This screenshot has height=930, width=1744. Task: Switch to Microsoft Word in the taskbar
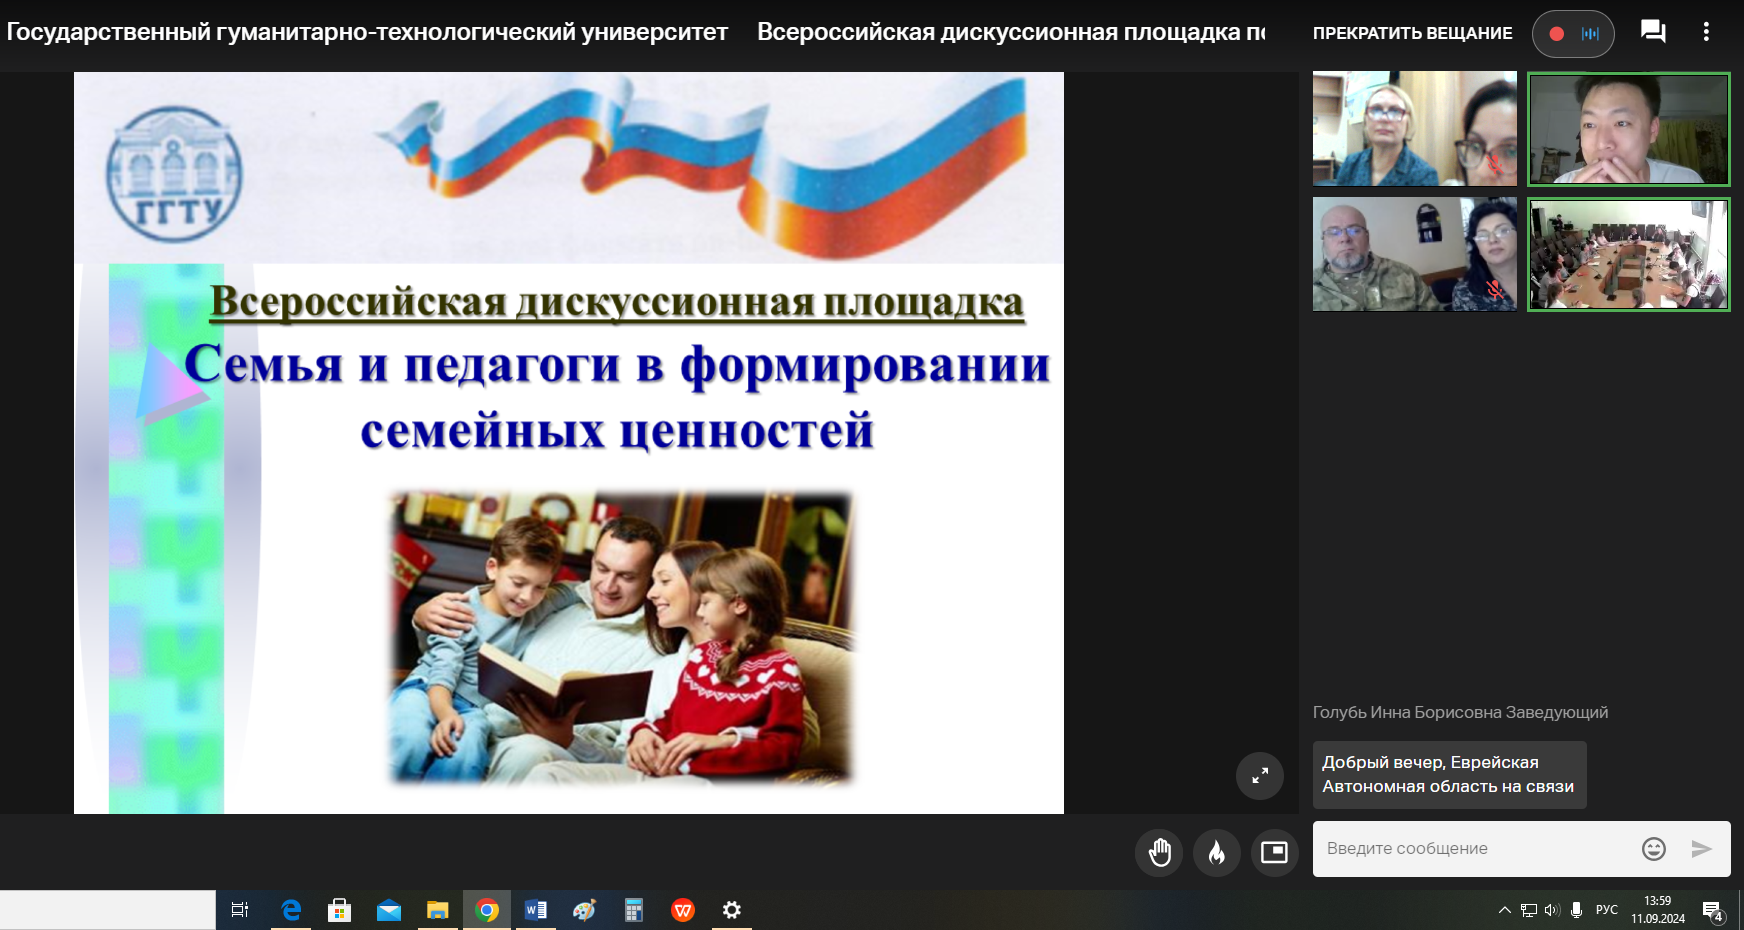(x=536, y=910)
